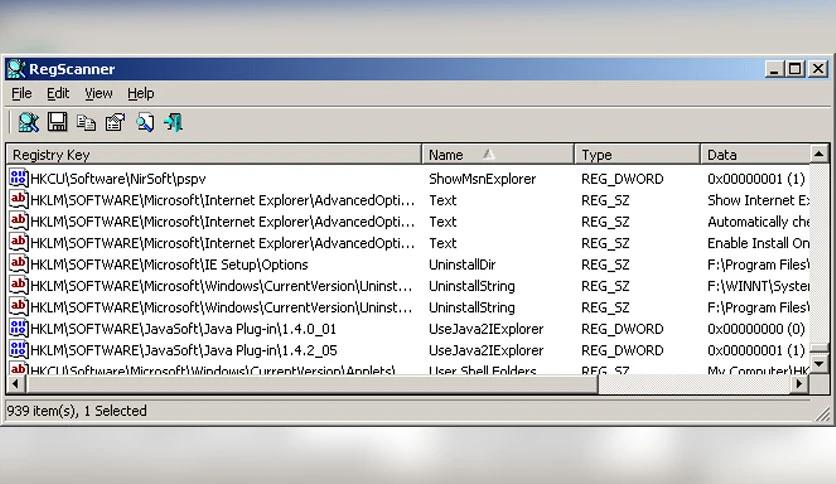
Task: Click the horizontal scrollbar thumb
Action: [x=311, y=383]
